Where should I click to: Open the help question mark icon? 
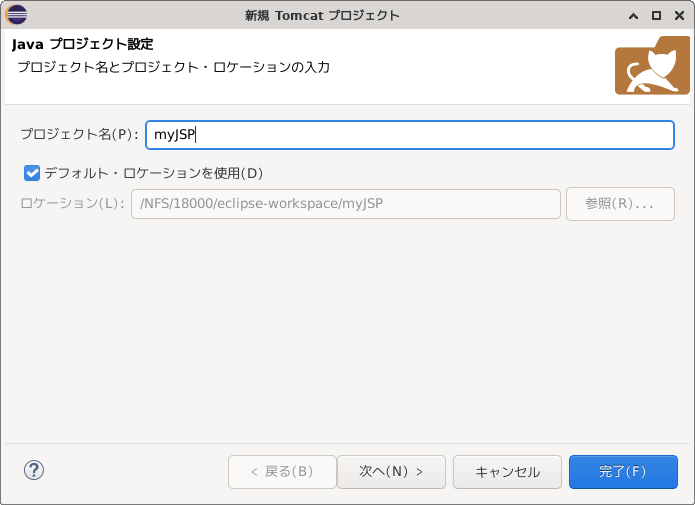[34, 470]
